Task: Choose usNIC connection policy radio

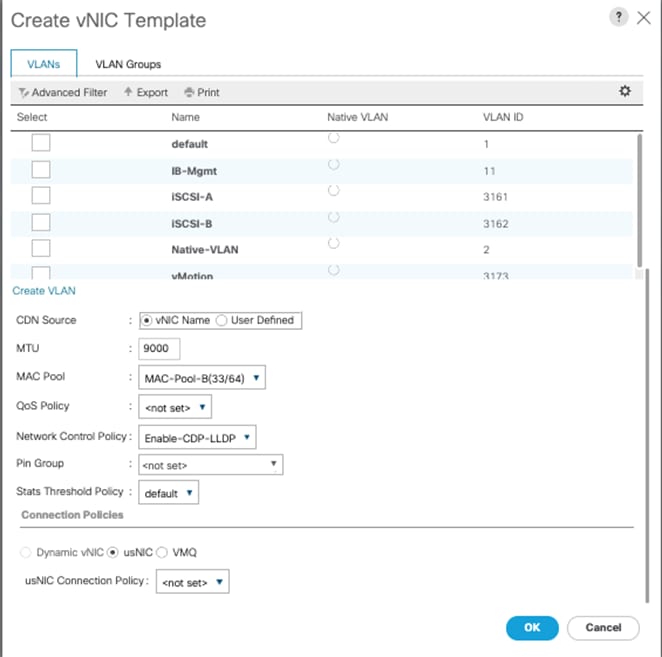Action: click(113, 552)
